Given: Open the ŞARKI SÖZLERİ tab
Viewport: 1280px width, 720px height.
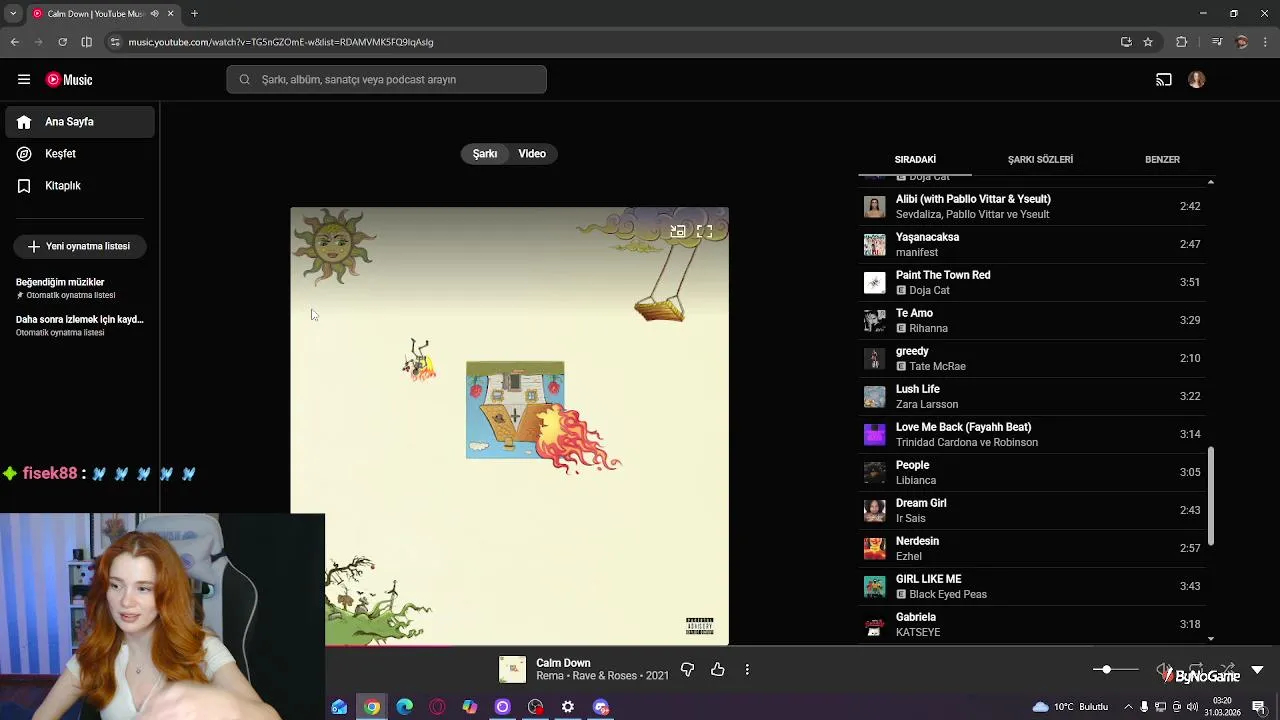Looking at the screenshot, I should click(x=1040, y=160).
